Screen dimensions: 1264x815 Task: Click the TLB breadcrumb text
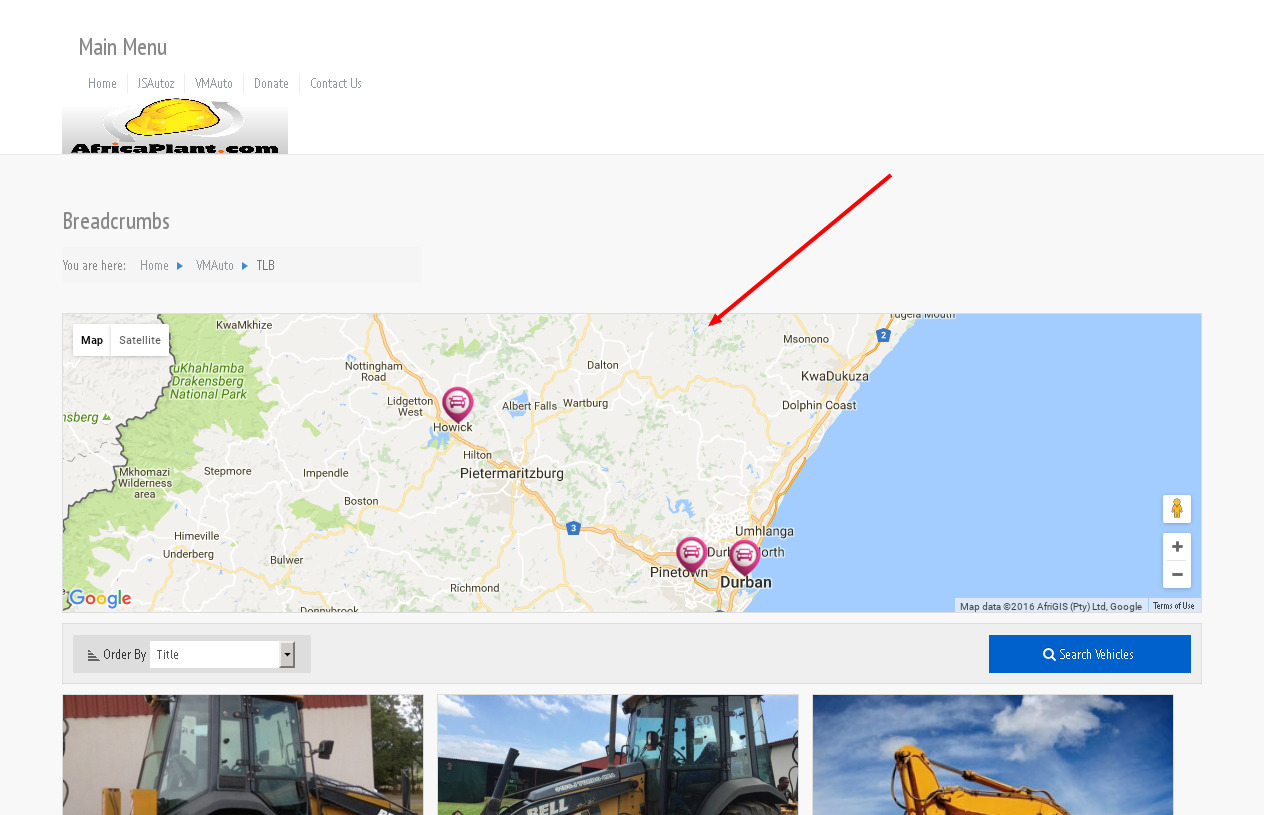tap(265, 265)
